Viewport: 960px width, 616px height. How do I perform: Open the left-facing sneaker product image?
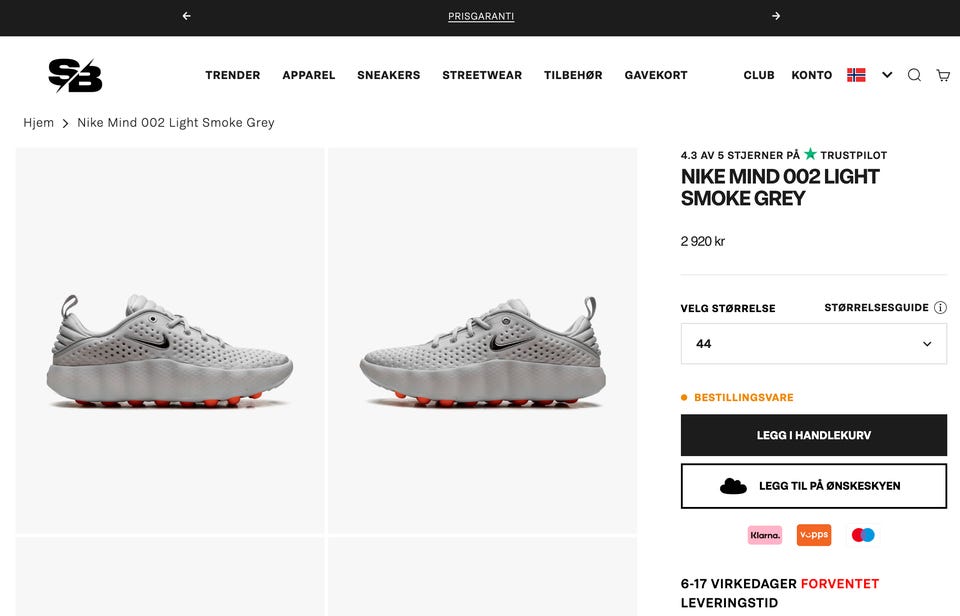pyautogui.click(x=482, y=340)
